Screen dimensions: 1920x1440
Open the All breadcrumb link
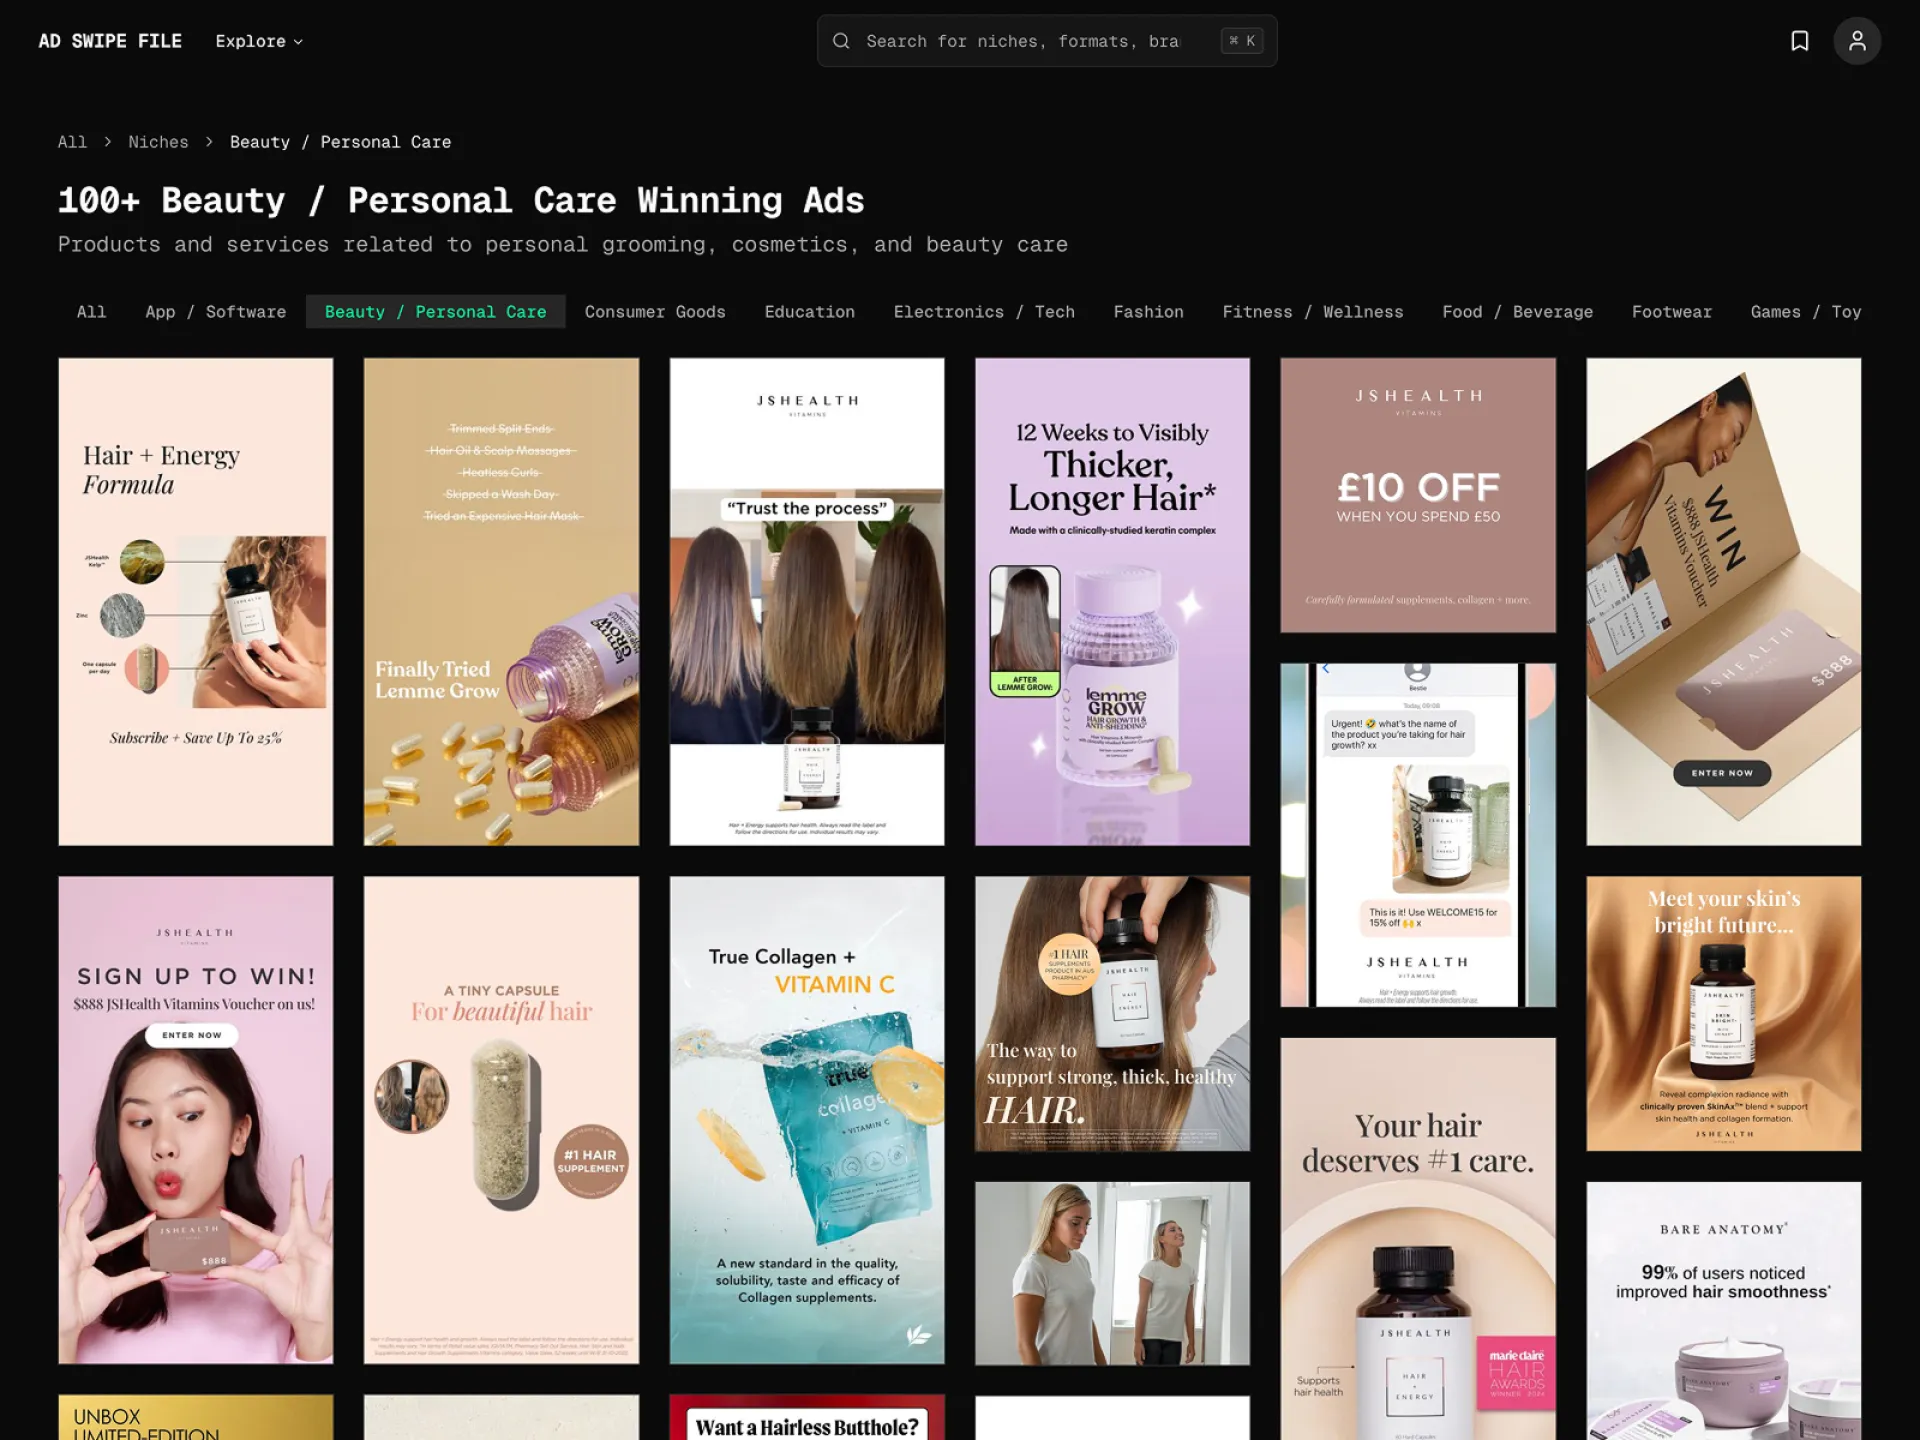coord(72,142)
